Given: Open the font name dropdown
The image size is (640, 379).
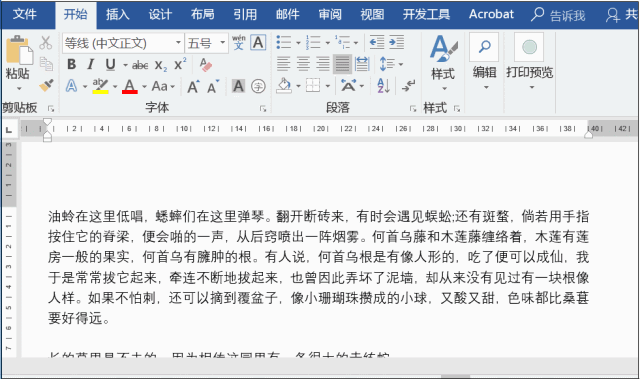Looking at the screenshot, I should coord(178,42).
